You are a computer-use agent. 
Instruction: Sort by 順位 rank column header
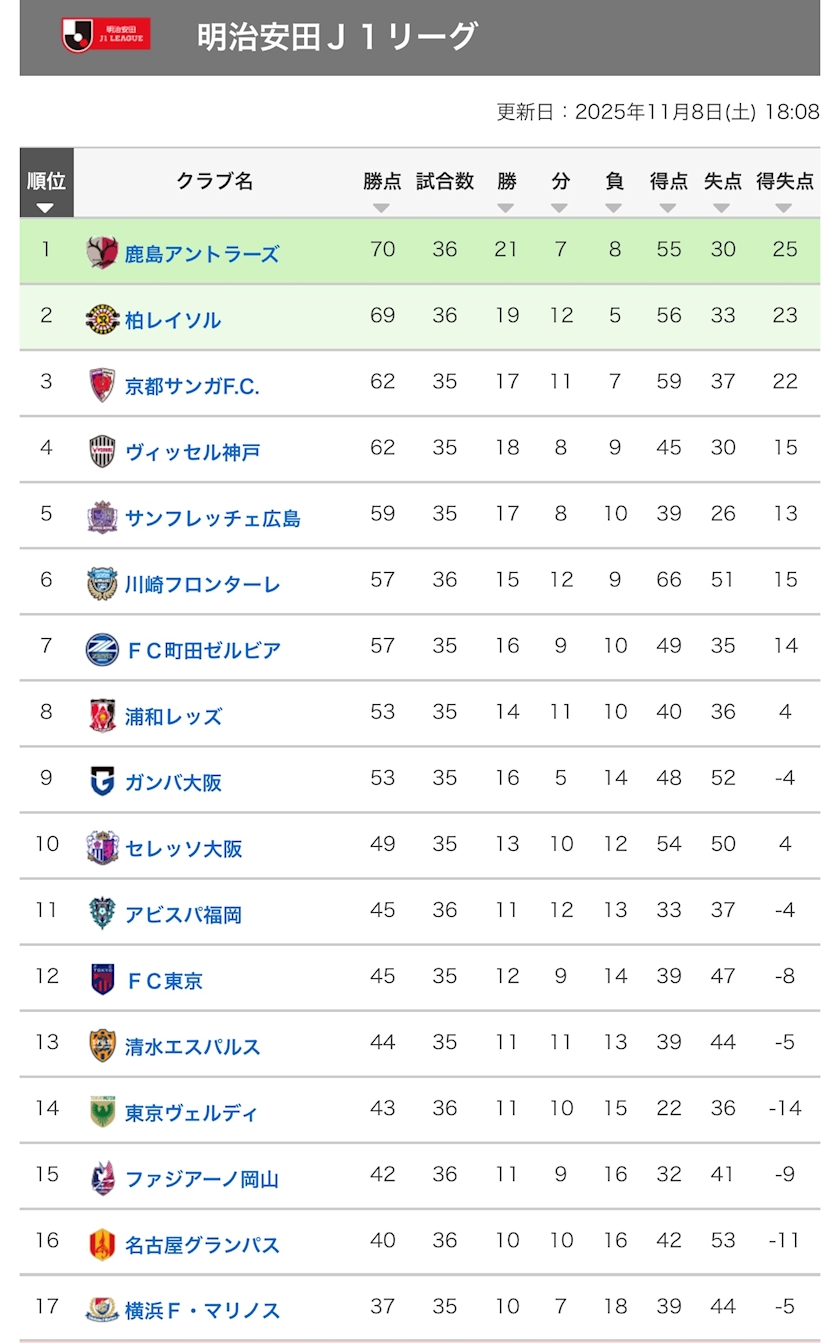(46, 191)
